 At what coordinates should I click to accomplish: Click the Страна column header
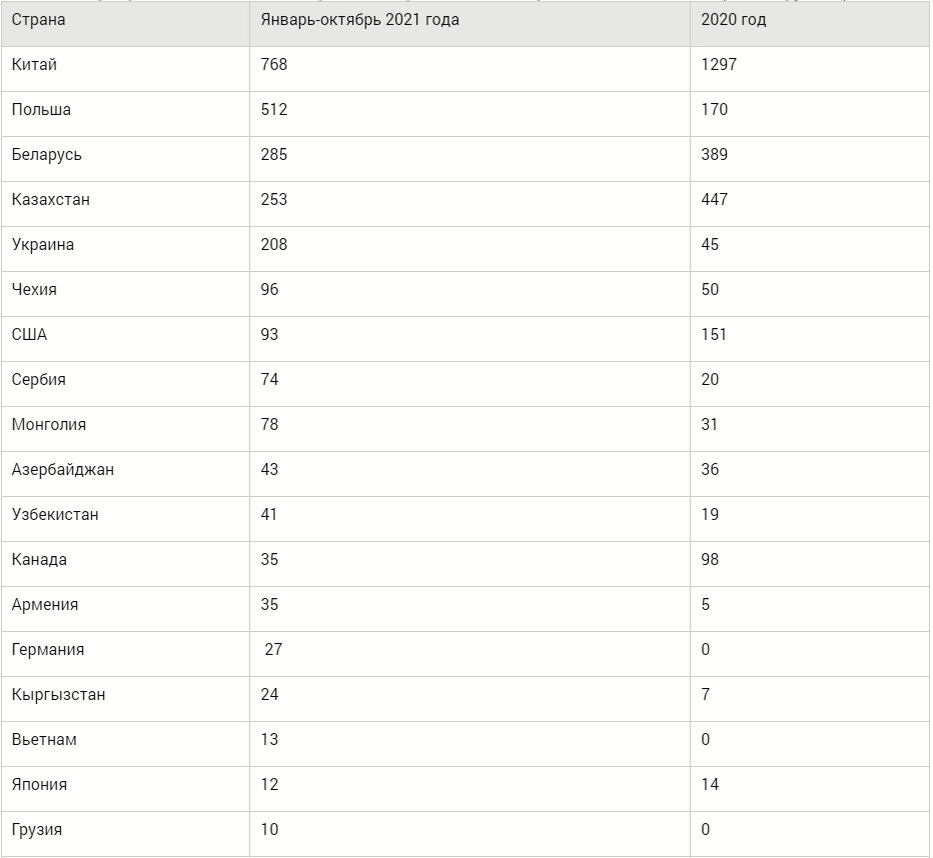click(x=38, y=20)
